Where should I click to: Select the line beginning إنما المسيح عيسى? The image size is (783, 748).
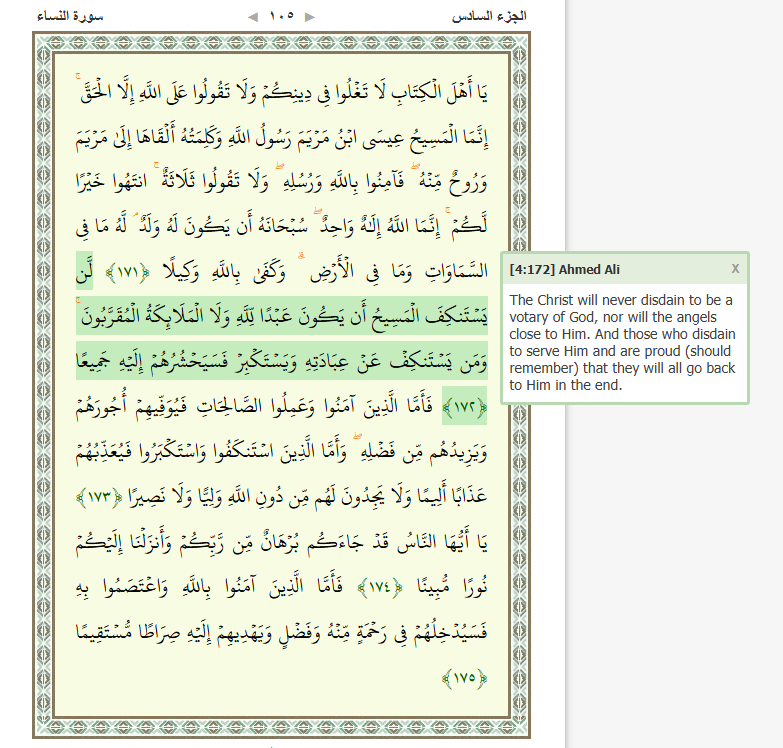[x=282, y=137]
